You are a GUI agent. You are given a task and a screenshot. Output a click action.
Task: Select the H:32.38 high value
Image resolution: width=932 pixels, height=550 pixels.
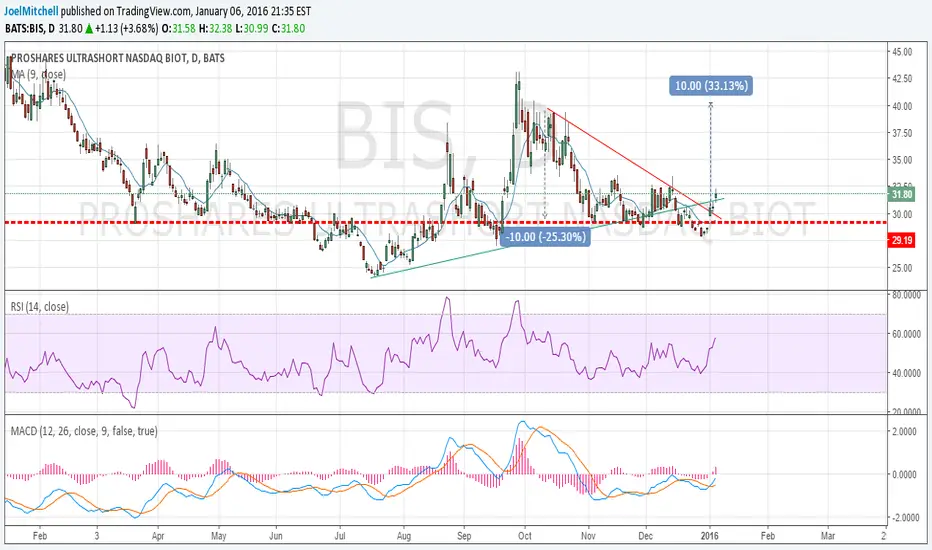click(215, 28)
